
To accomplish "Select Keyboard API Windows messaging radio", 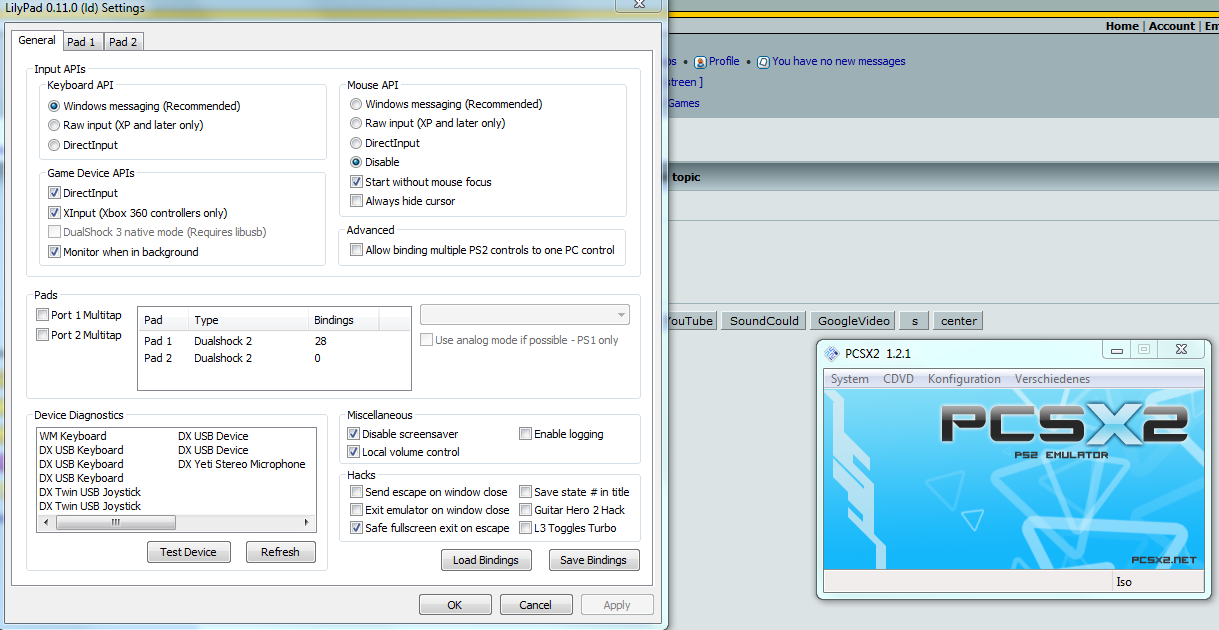I will coord(55,106).
